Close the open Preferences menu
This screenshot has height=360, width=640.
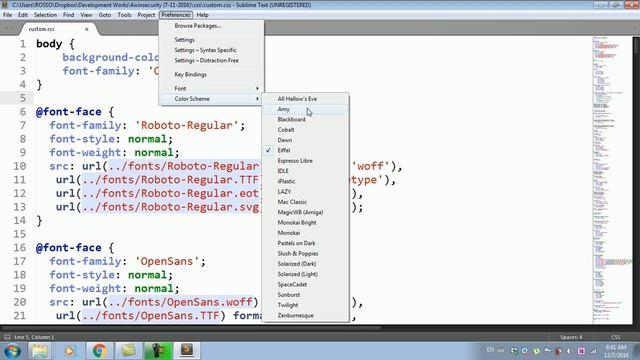click(x=176, y=15)
